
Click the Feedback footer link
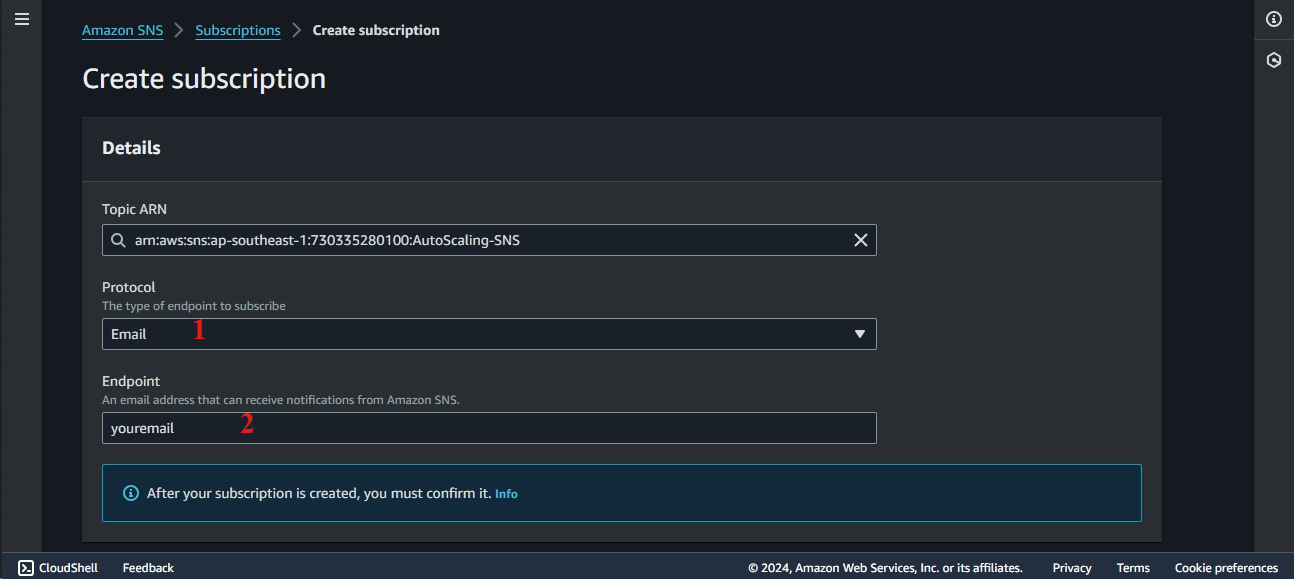(x=148, y=568)
